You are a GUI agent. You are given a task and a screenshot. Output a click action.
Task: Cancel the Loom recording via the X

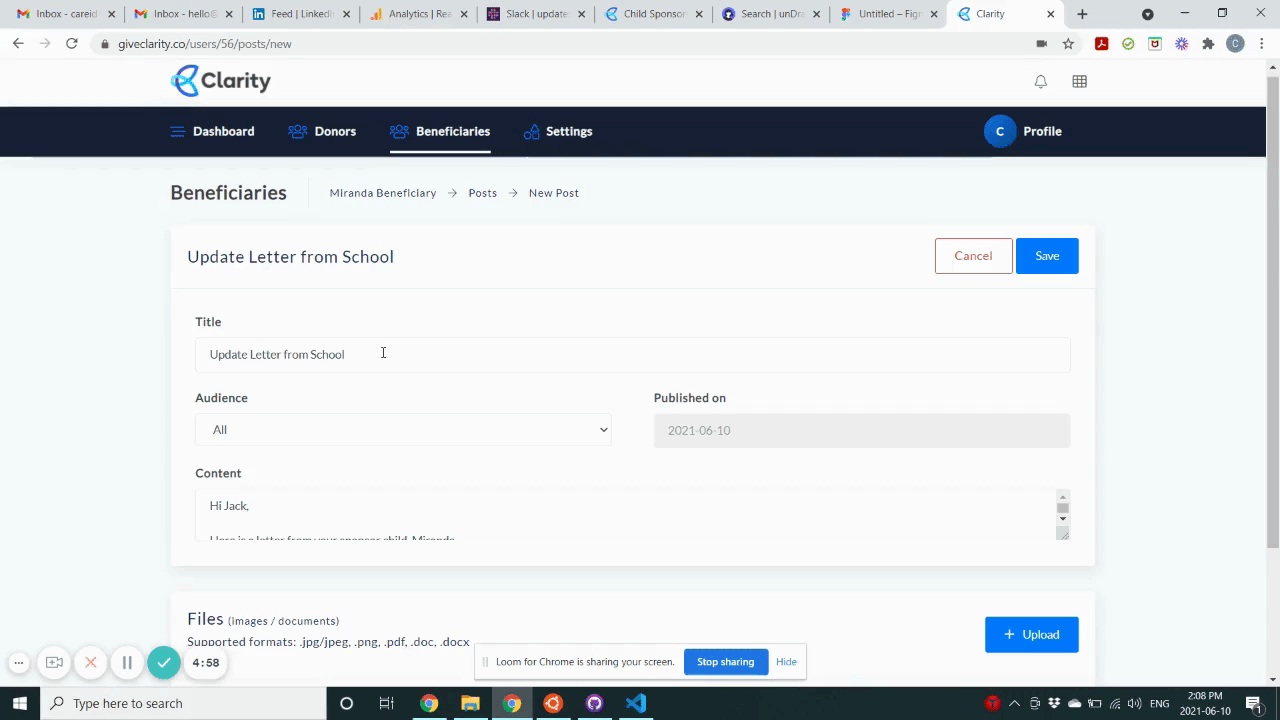[x=90, y=662]
